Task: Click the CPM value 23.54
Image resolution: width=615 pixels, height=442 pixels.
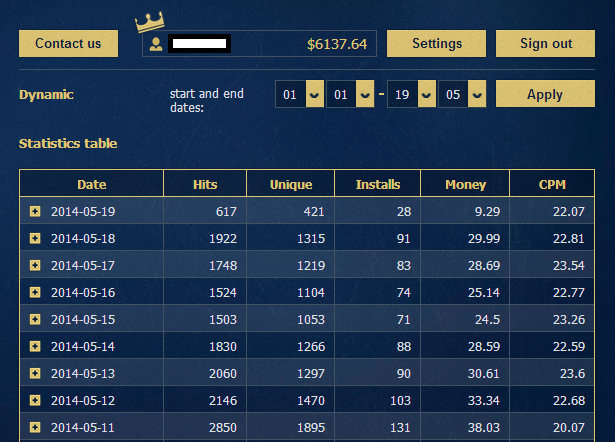Action: (x=569, y=266)
